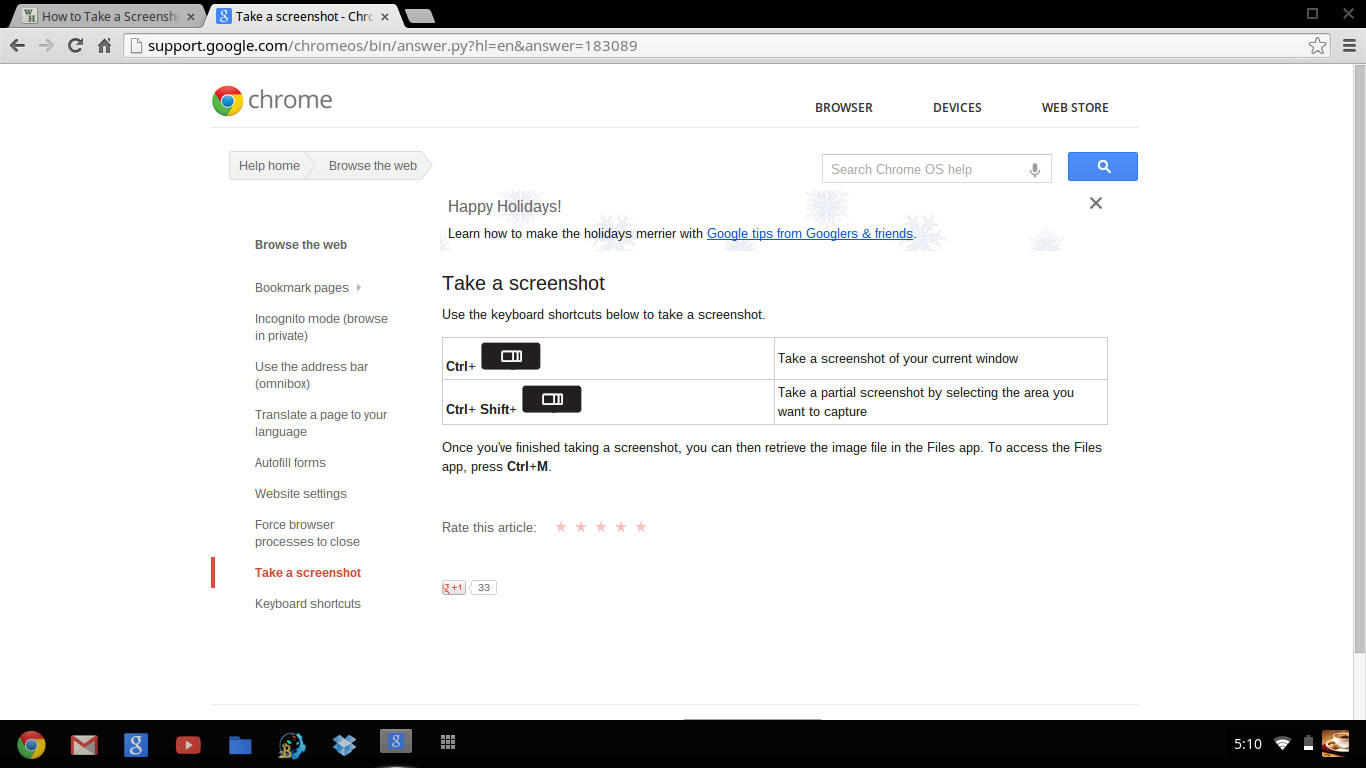The image size is (1366, 768).
Task: Click the Google +1 button
Action: coord(454,587)
